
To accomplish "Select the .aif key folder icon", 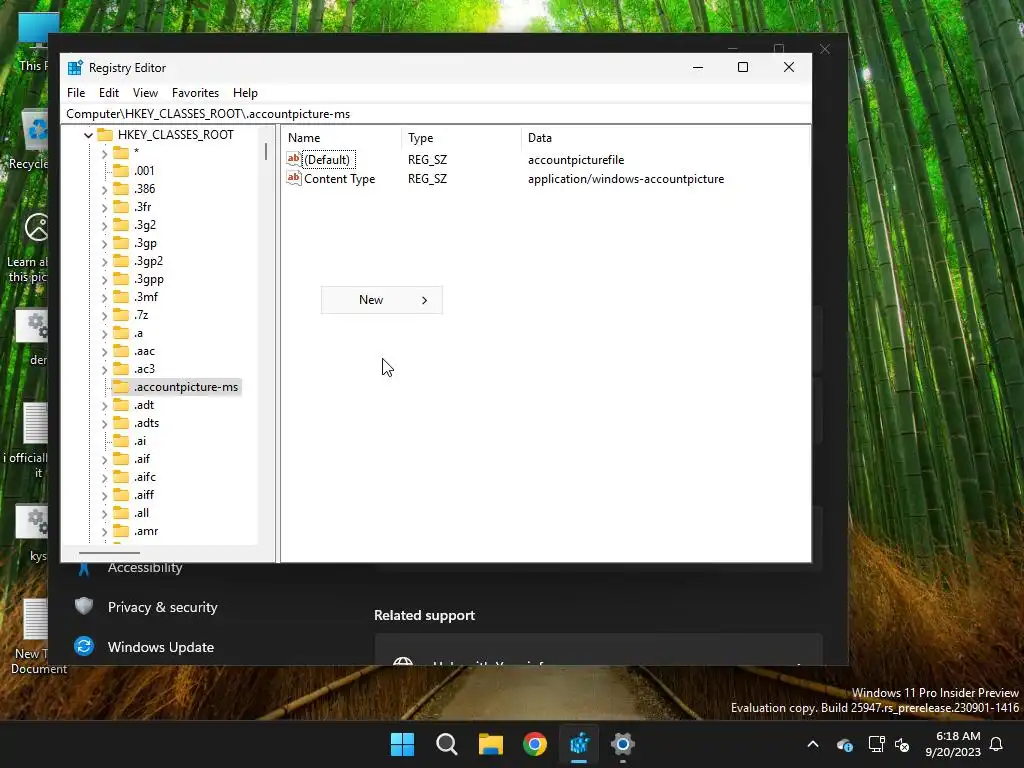I will (121, 459).
